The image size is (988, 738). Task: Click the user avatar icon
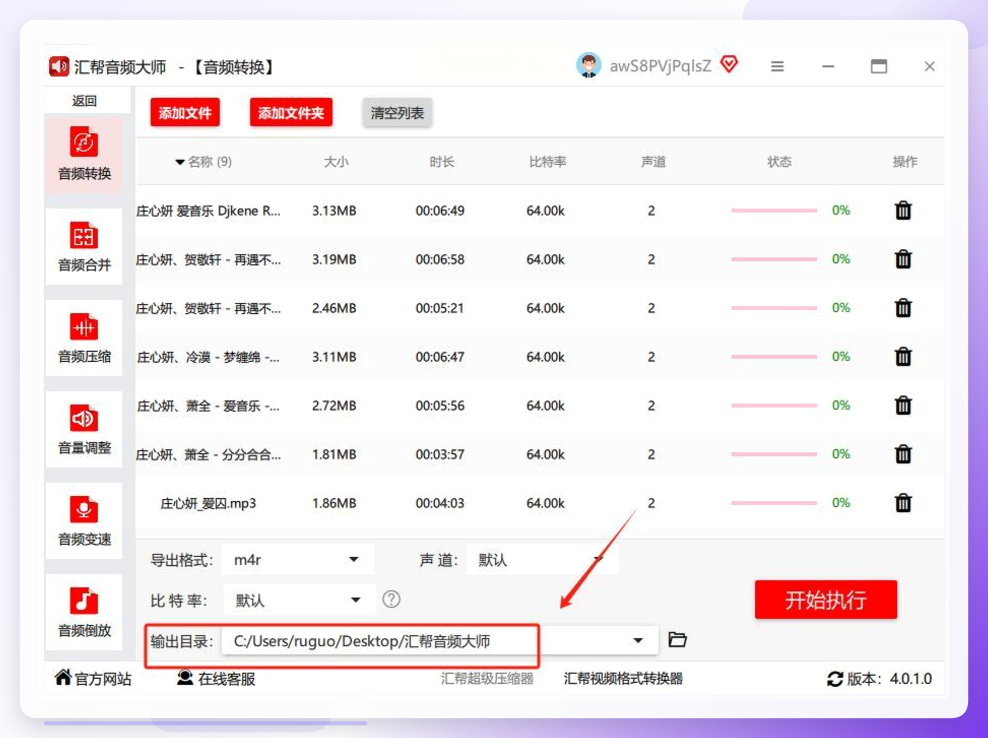pos(589,65)
